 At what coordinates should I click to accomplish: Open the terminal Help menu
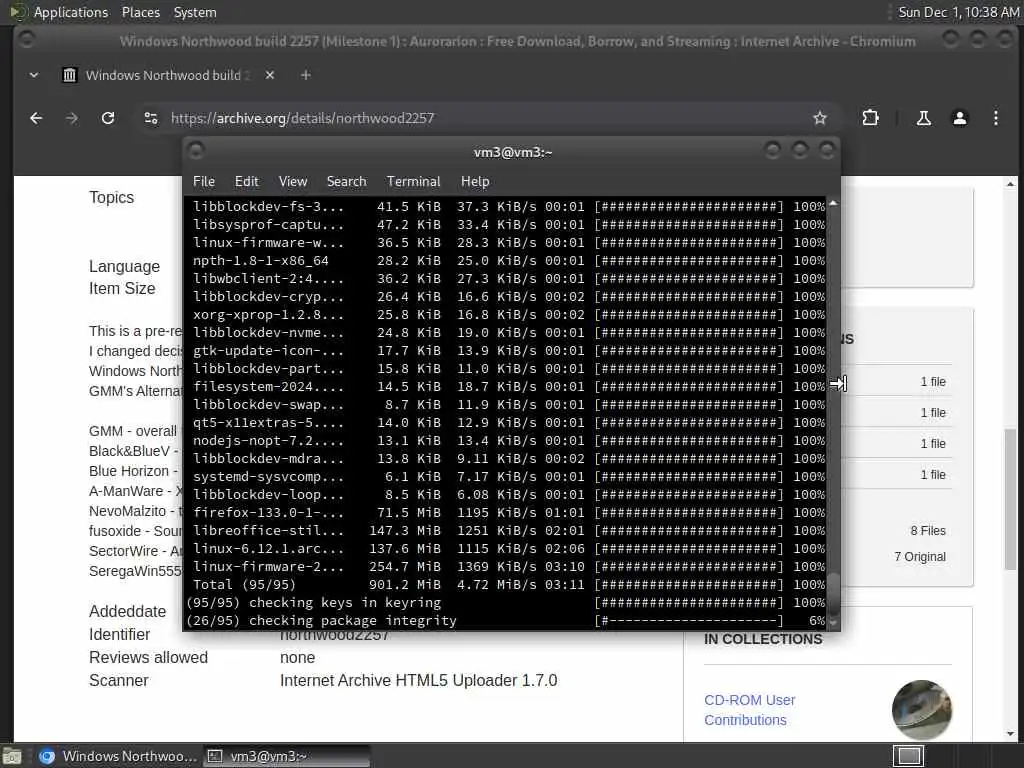(475, 182)
